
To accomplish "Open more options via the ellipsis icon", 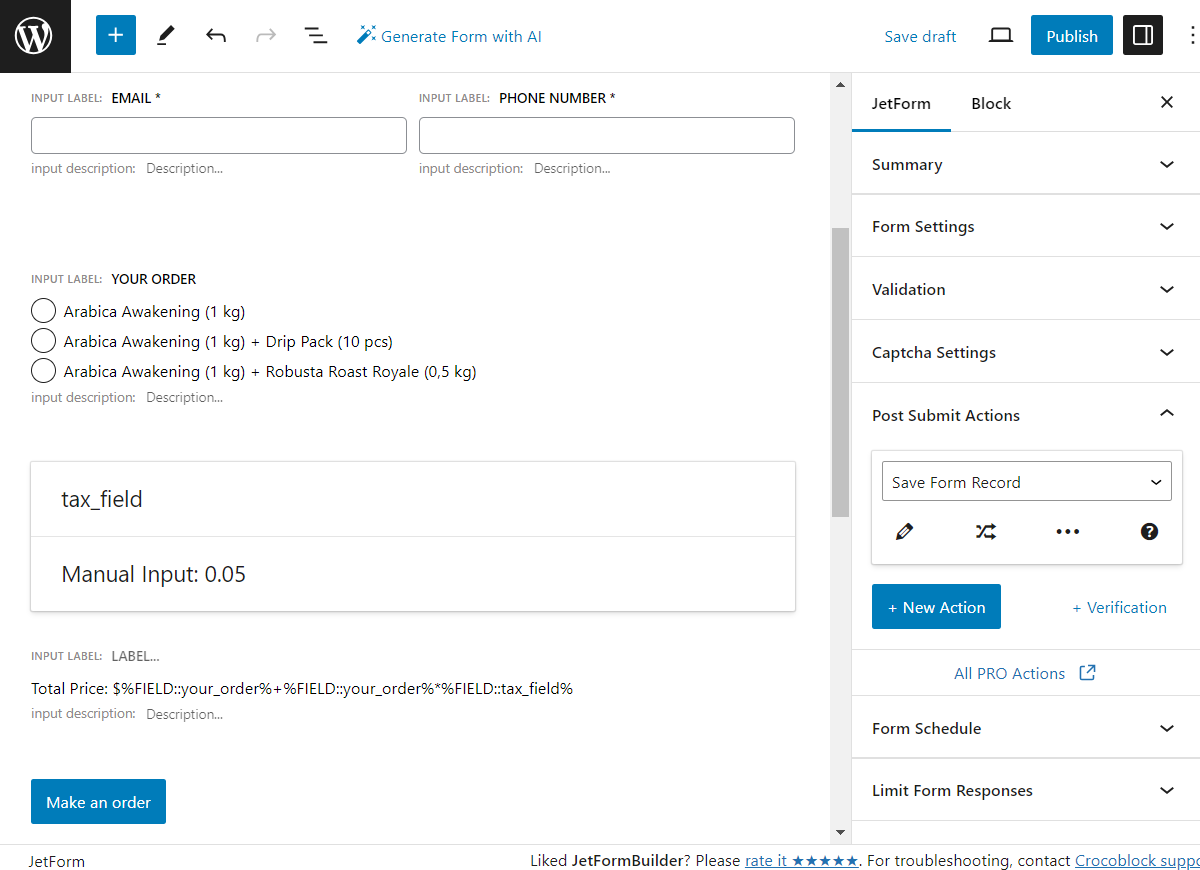I will point(1067,531).
